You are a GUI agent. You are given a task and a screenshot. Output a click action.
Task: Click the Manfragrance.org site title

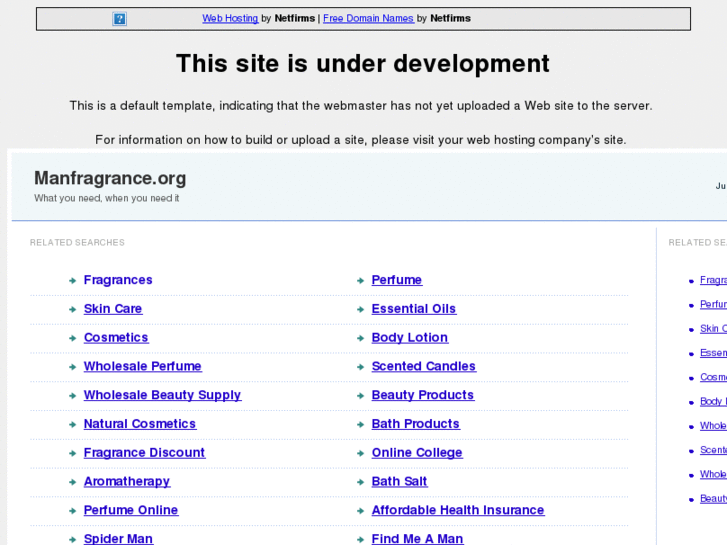pos(110,178)
